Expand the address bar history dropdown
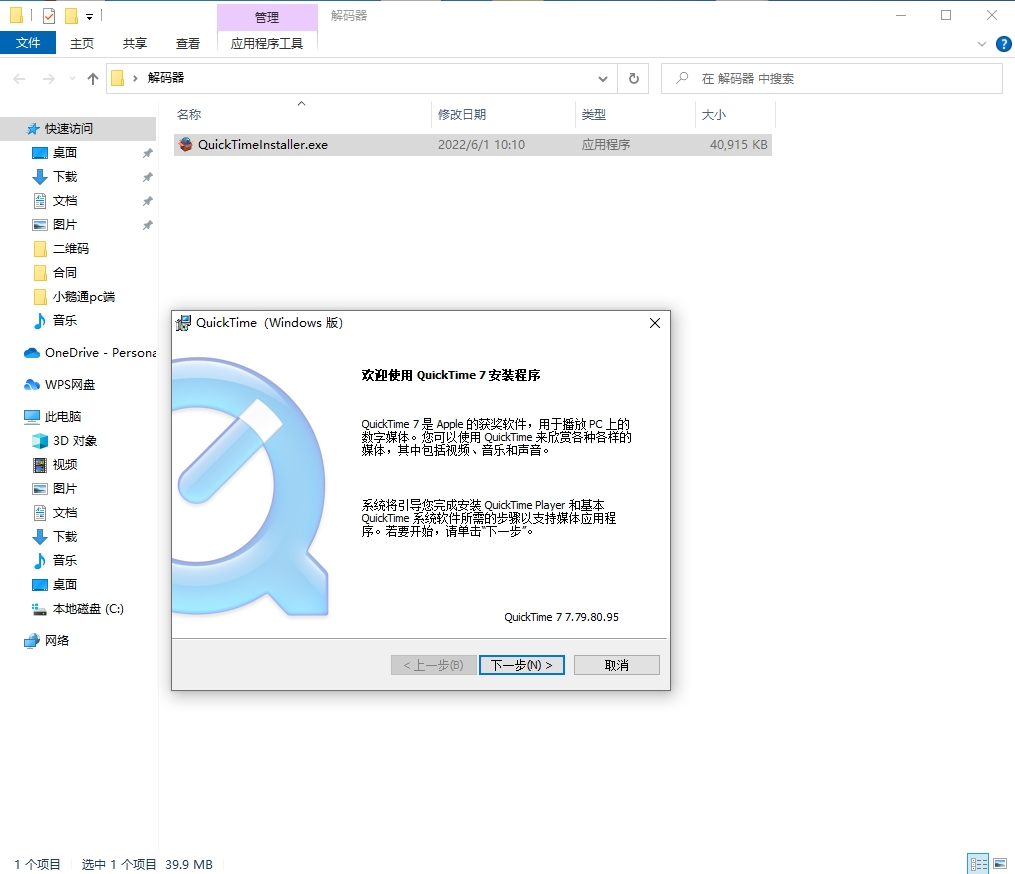 [x=603, y=79]
